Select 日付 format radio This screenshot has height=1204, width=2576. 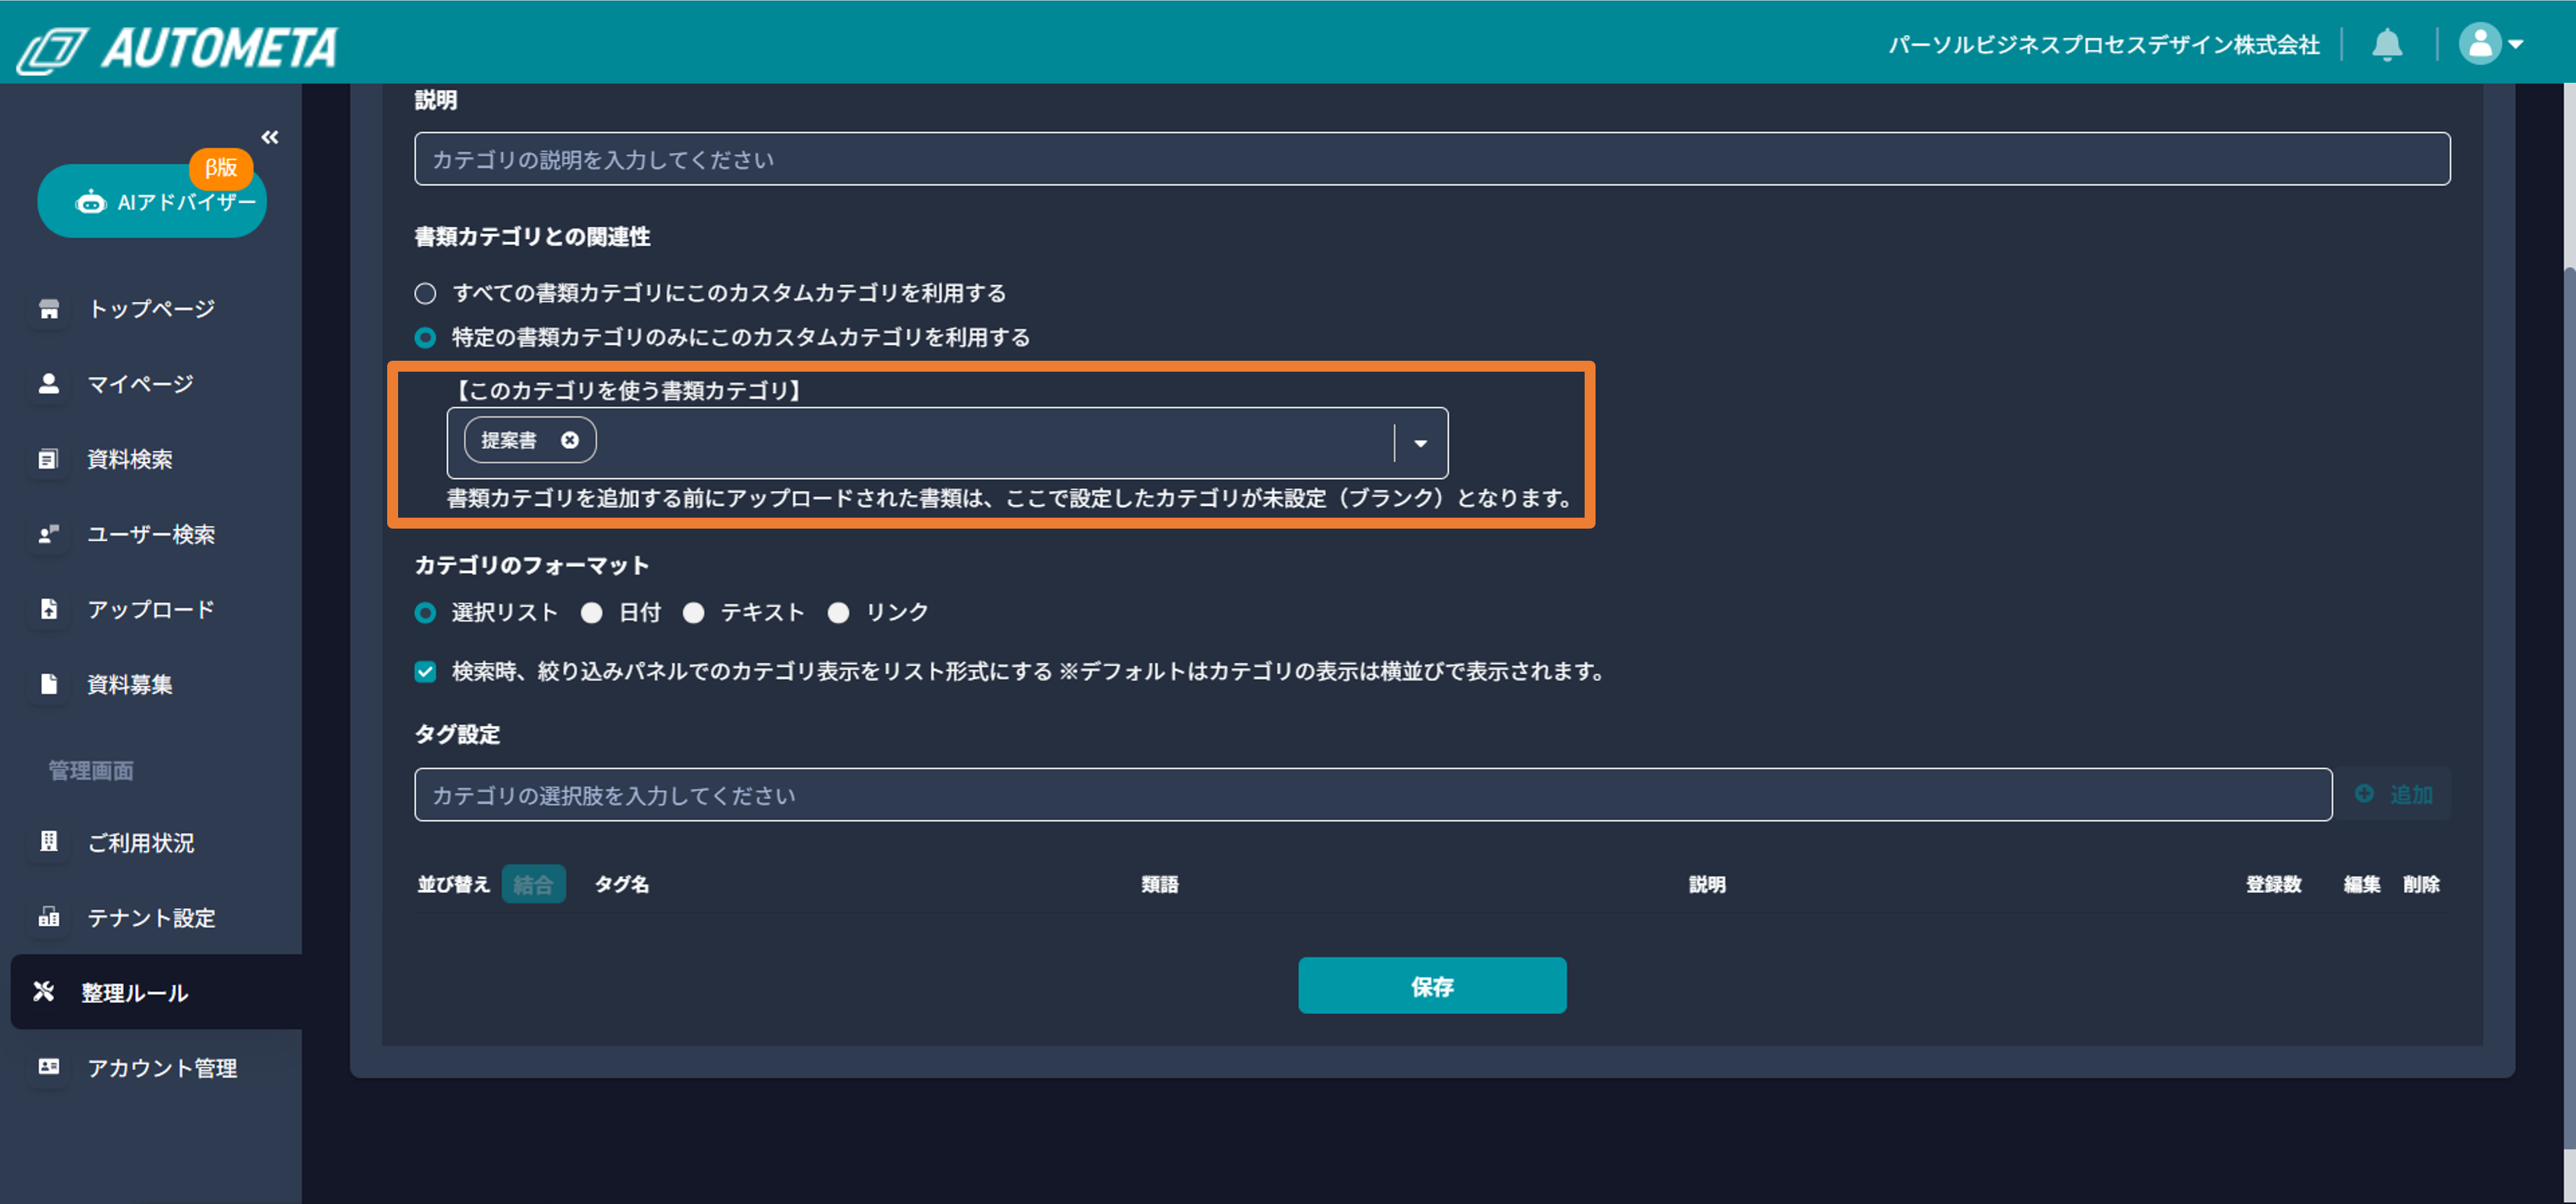click(x=592, y=613)
